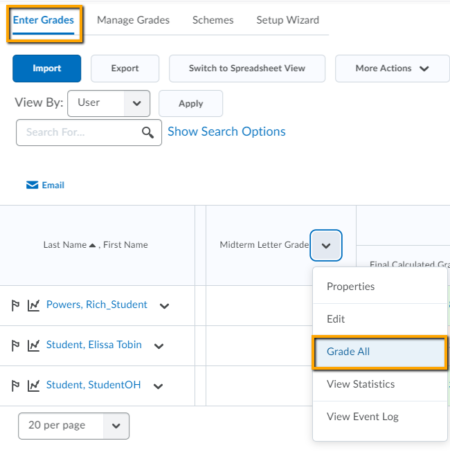Screen dimensions: 450x452
Task: Expand the chevron next to Powers, Rich_Student
Action: [x=164, y=306]
